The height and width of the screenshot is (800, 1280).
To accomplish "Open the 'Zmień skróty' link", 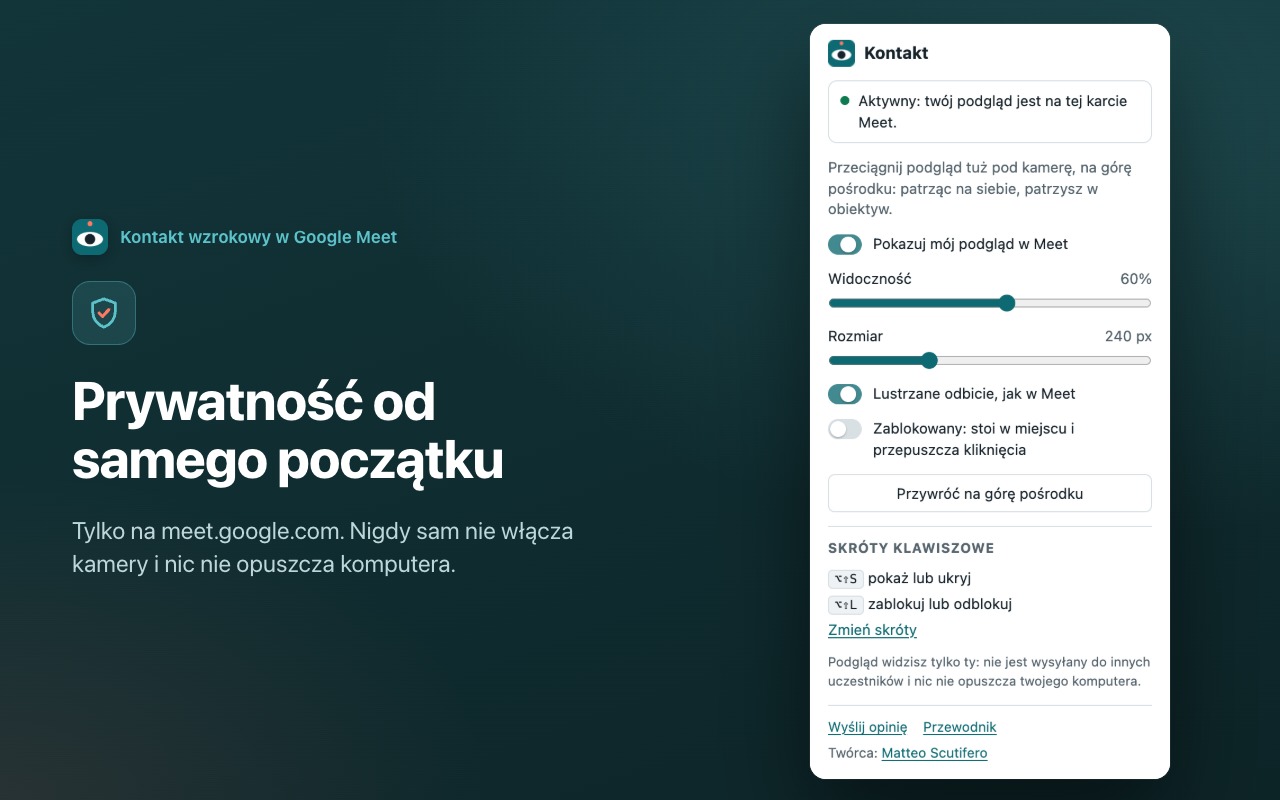I will (872, 630).
